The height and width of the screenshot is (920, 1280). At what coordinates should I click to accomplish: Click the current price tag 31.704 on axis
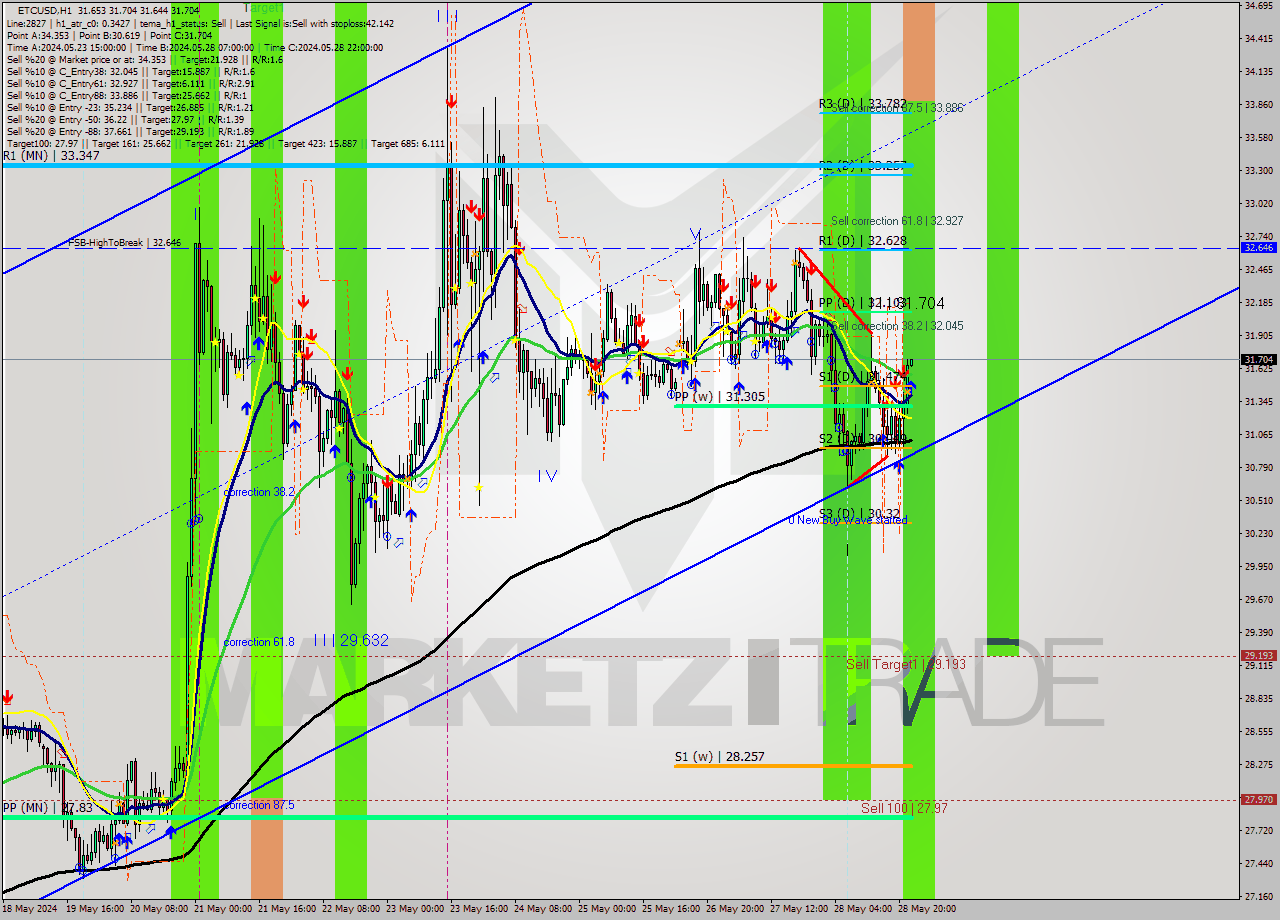[1258, 359]
